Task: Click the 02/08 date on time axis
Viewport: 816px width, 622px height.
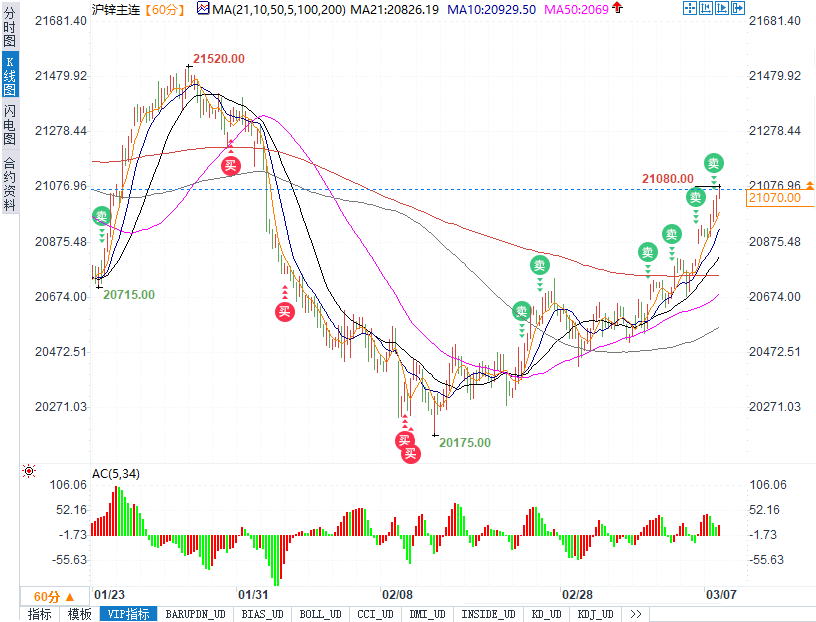Action: 397,594
